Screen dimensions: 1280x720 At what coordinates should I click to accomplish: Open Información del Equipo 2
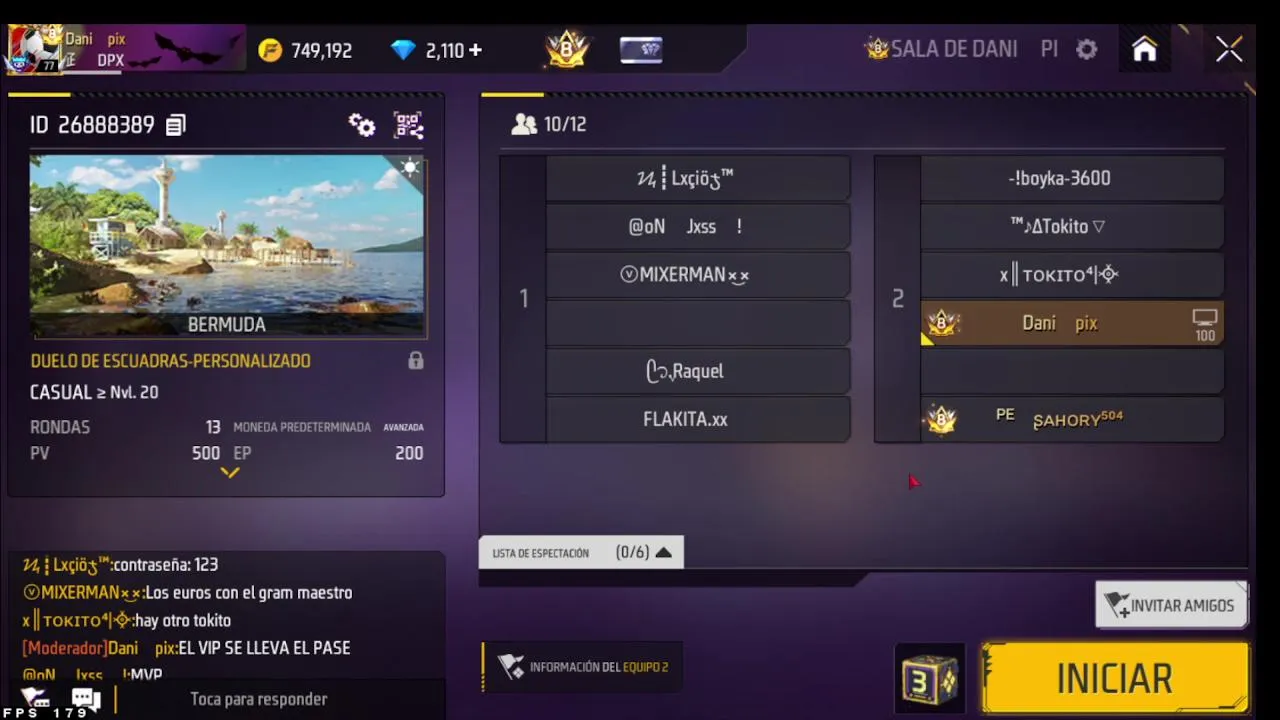[583, 667]
